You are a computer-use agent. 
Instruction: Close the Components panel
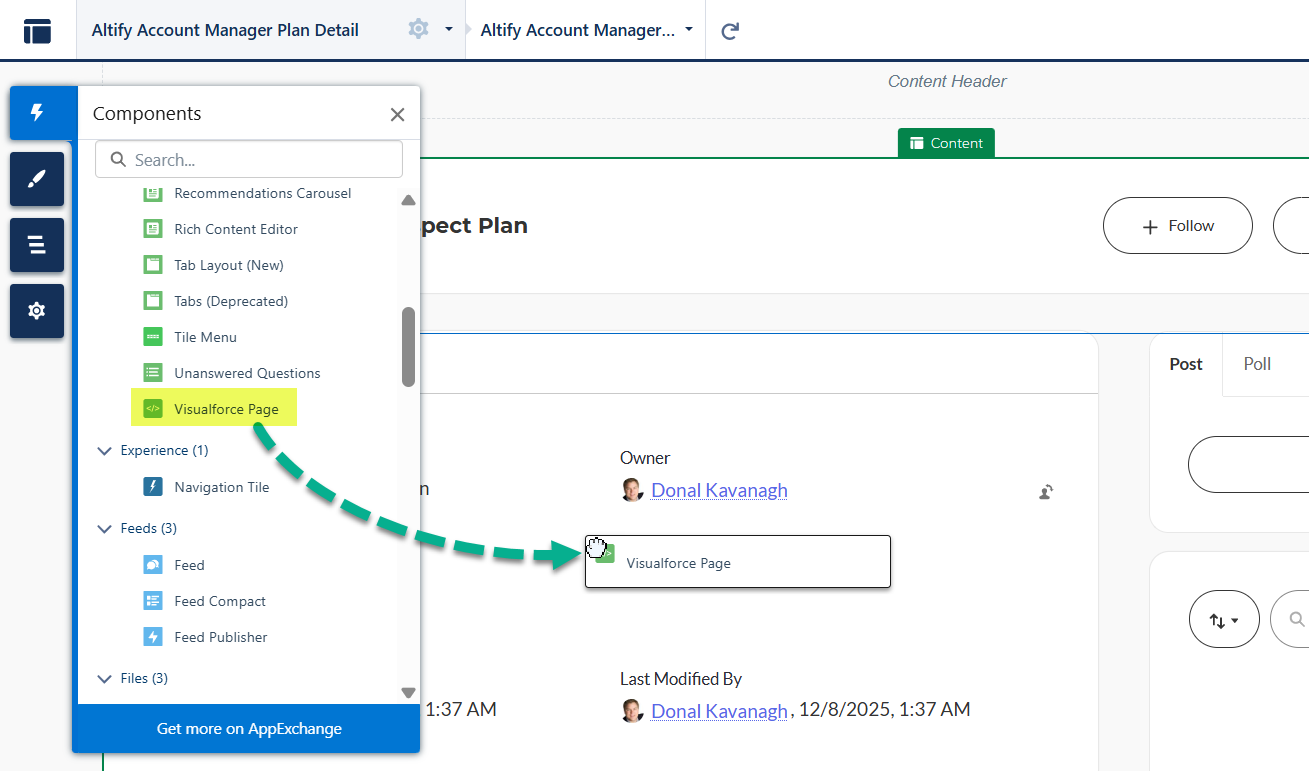click(397, 115)
